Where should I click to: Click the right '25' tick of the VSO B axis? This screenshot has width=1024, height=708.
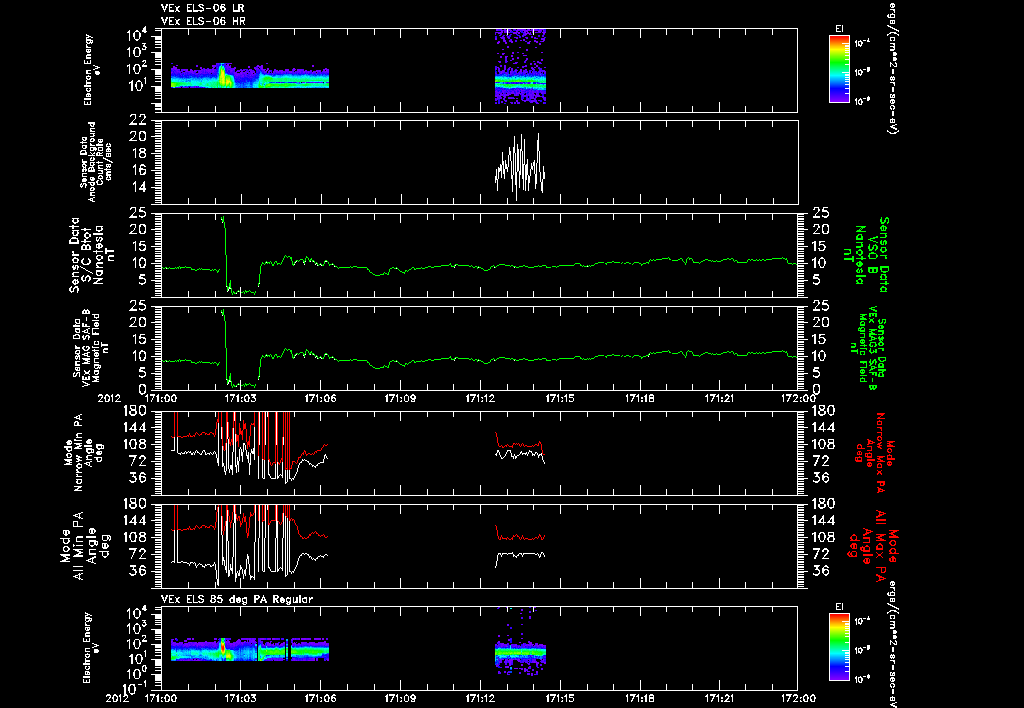[820, 212]
